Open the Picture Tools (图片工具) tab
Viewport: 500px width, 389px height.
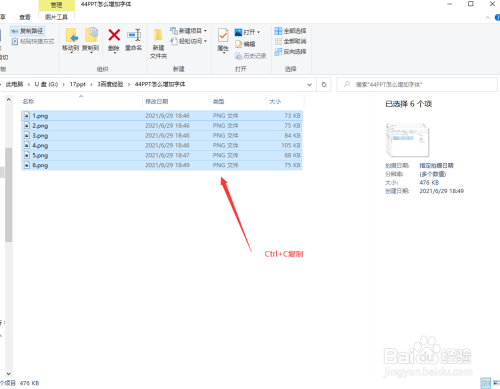click(x=56, y=17)
